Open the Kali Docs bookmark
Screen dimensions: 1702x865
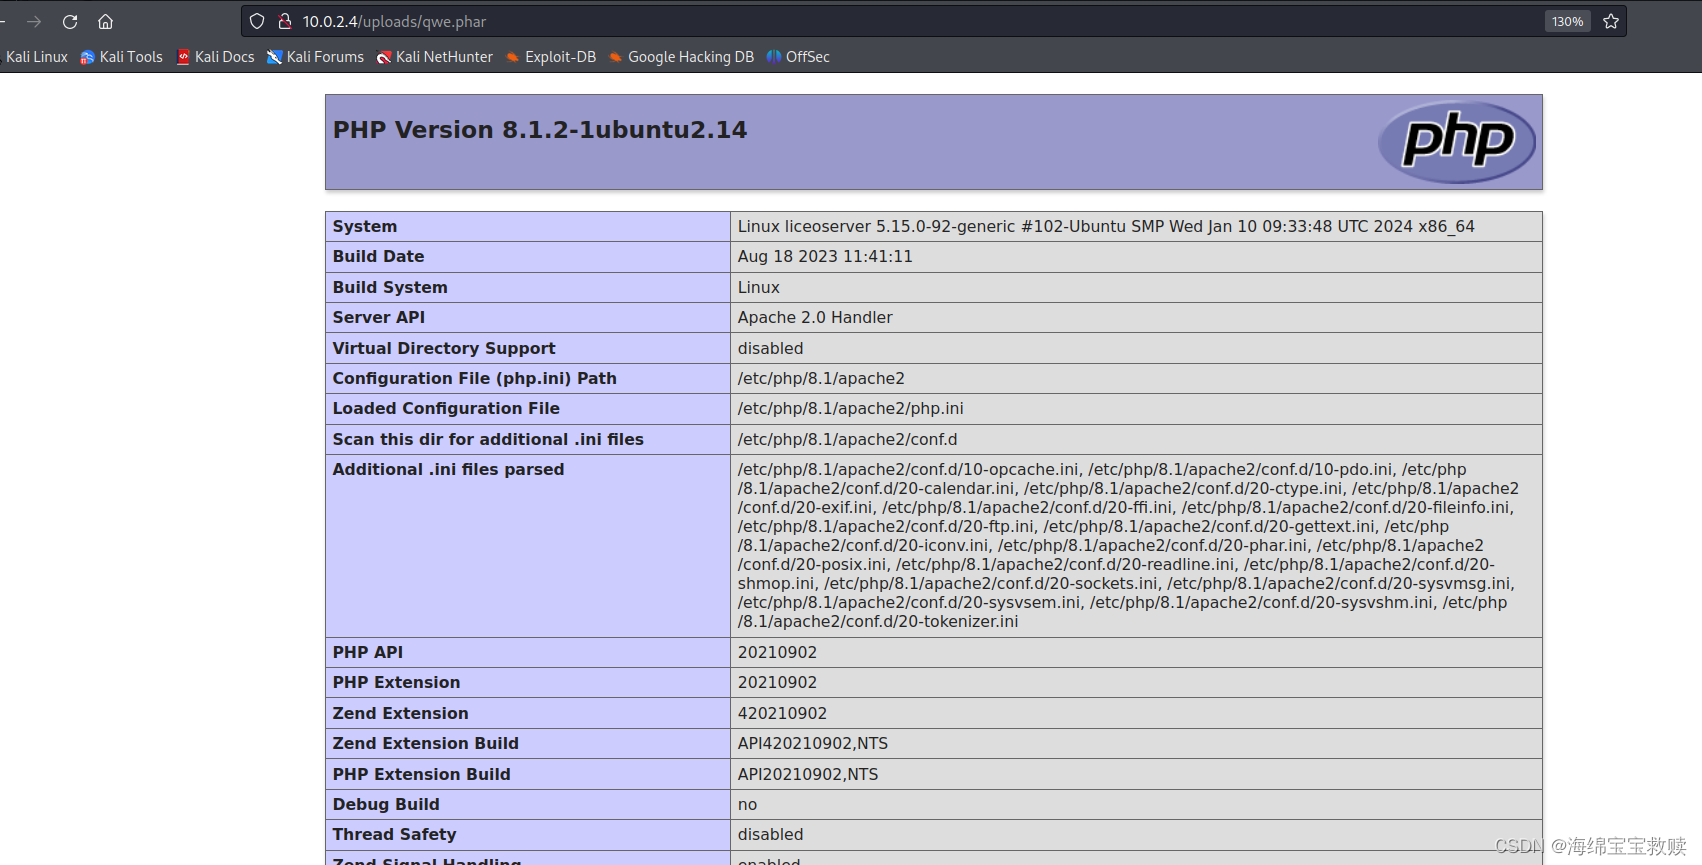215,57
